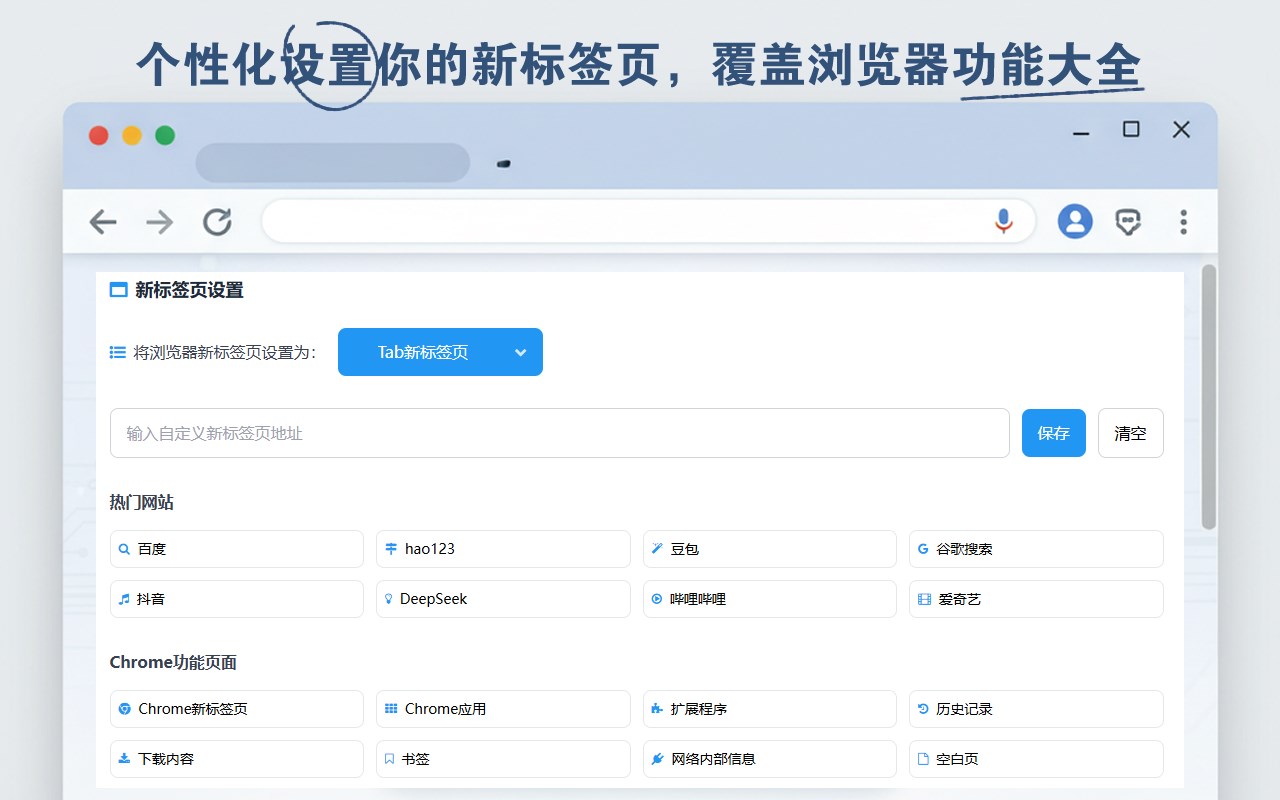Viewport: 1280px width, 800px height.
Task: Select the 哔哩哔哩 site option
Action: 770,599
